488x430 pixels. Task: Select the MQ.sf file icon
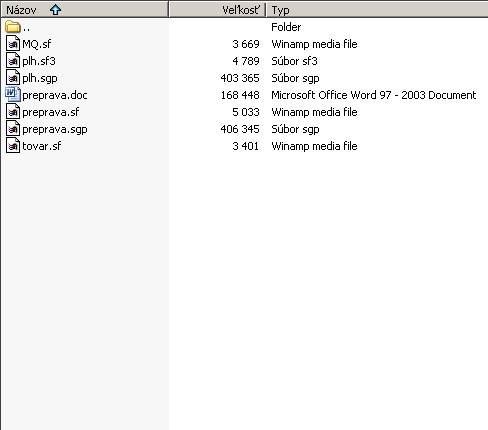click(13, 44)
